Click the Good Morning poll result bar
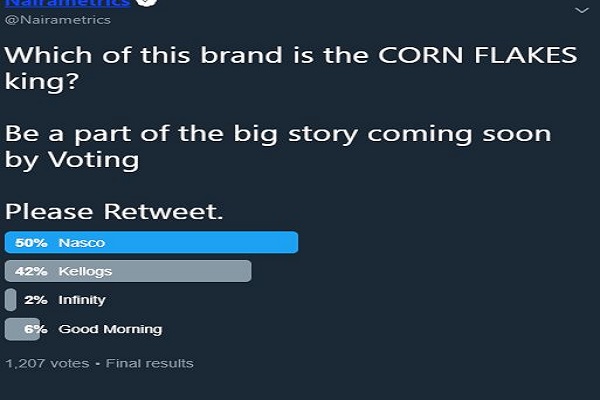 22,329
